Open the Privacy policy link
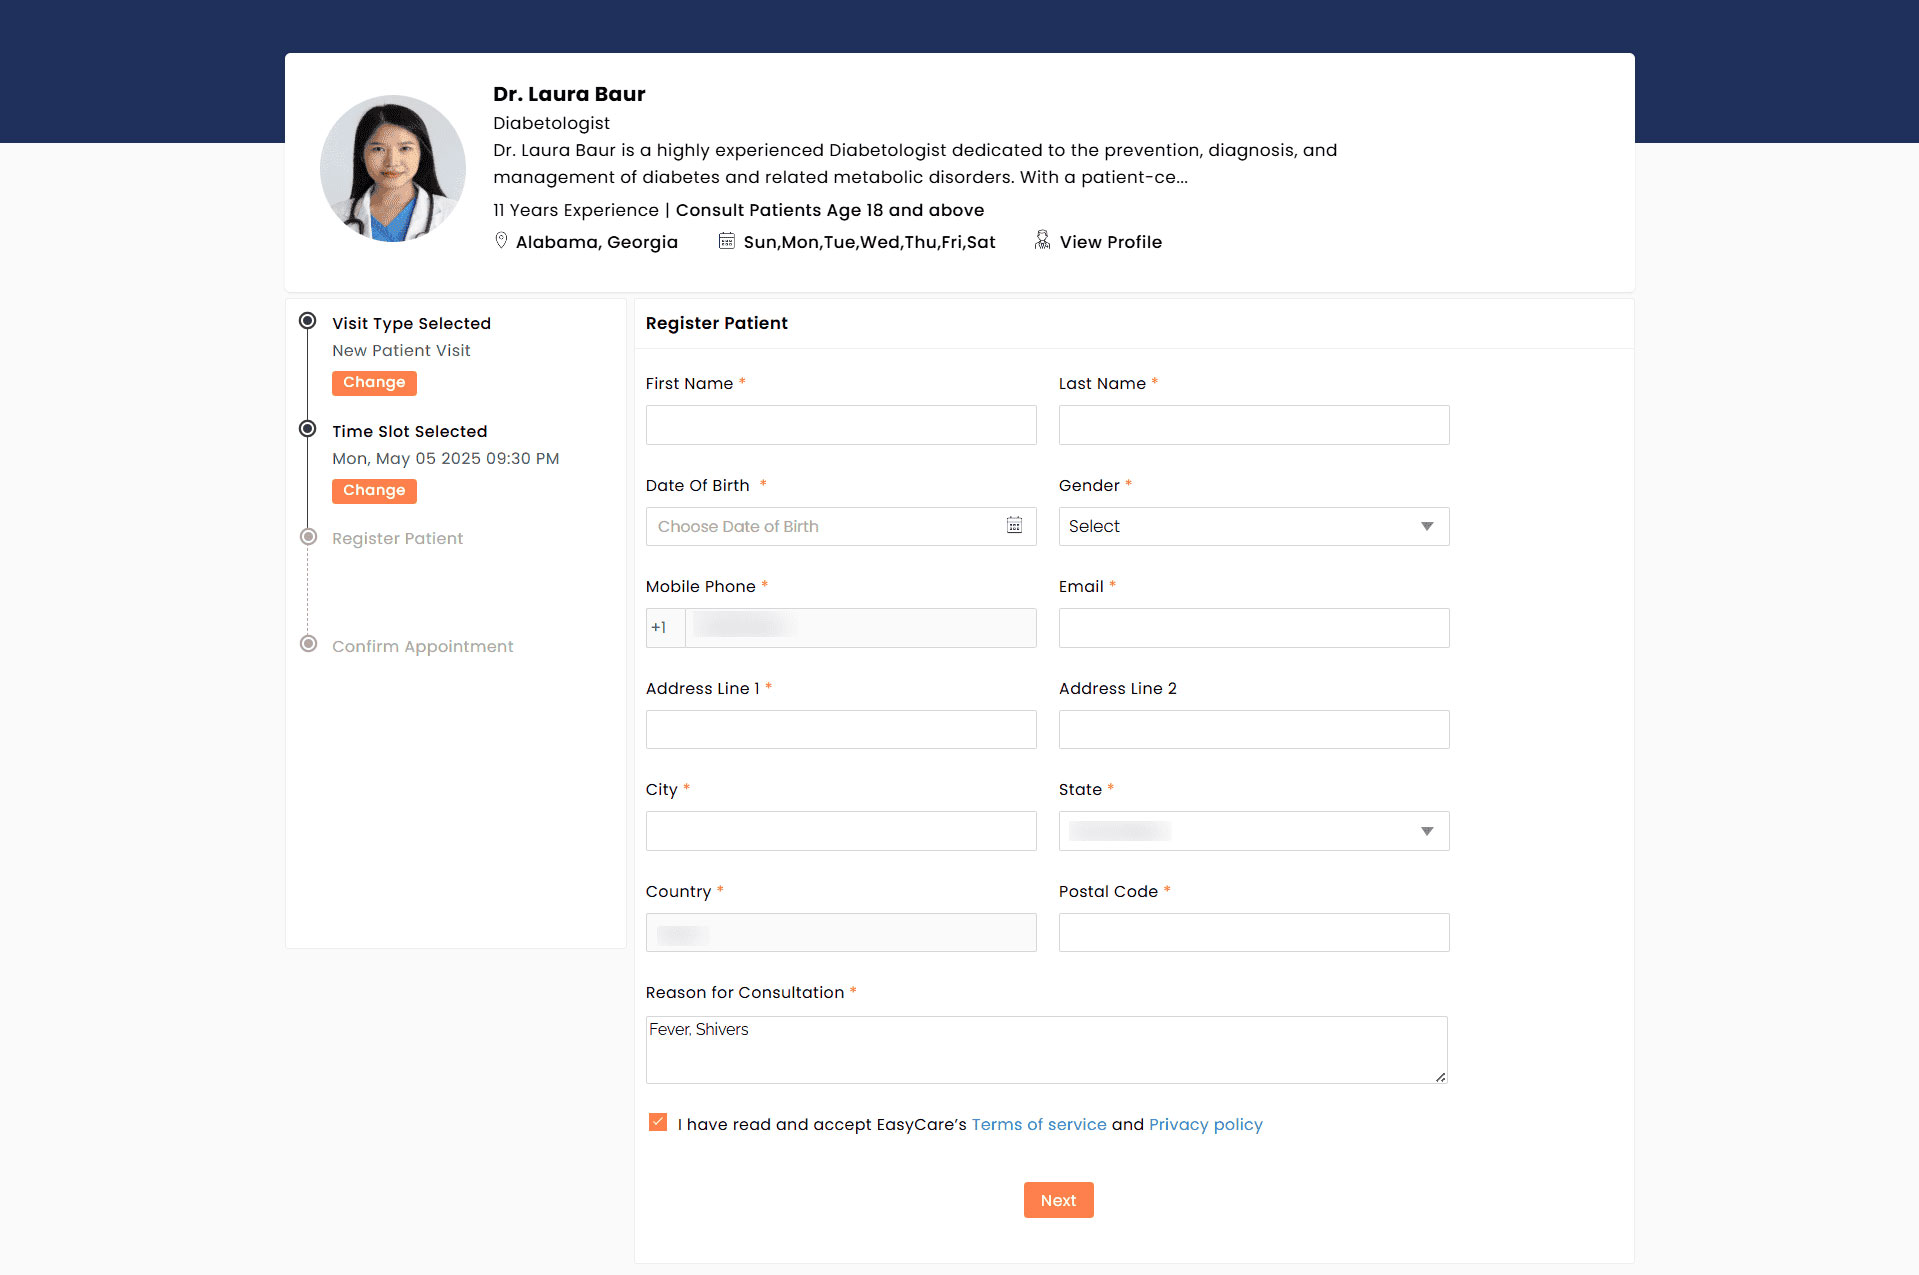 tap(1205, 1124)
